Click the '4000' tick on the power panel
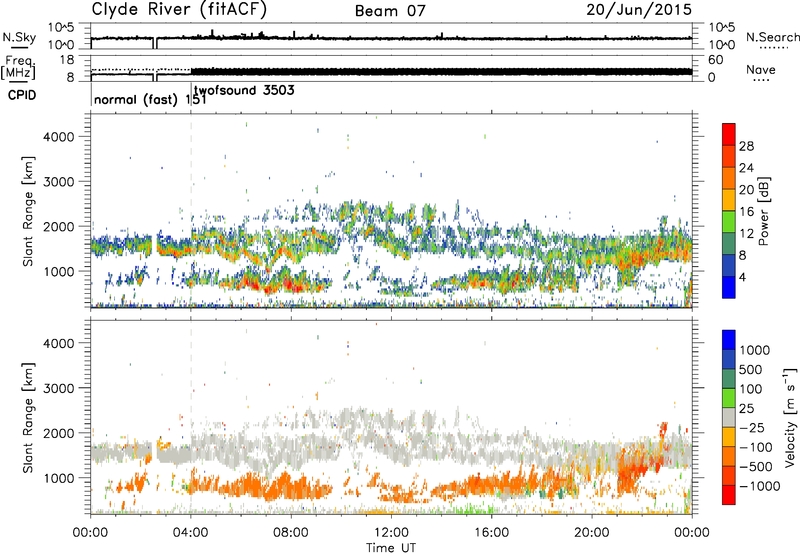This screenshot has width=800, height=554. coord(59,137)
